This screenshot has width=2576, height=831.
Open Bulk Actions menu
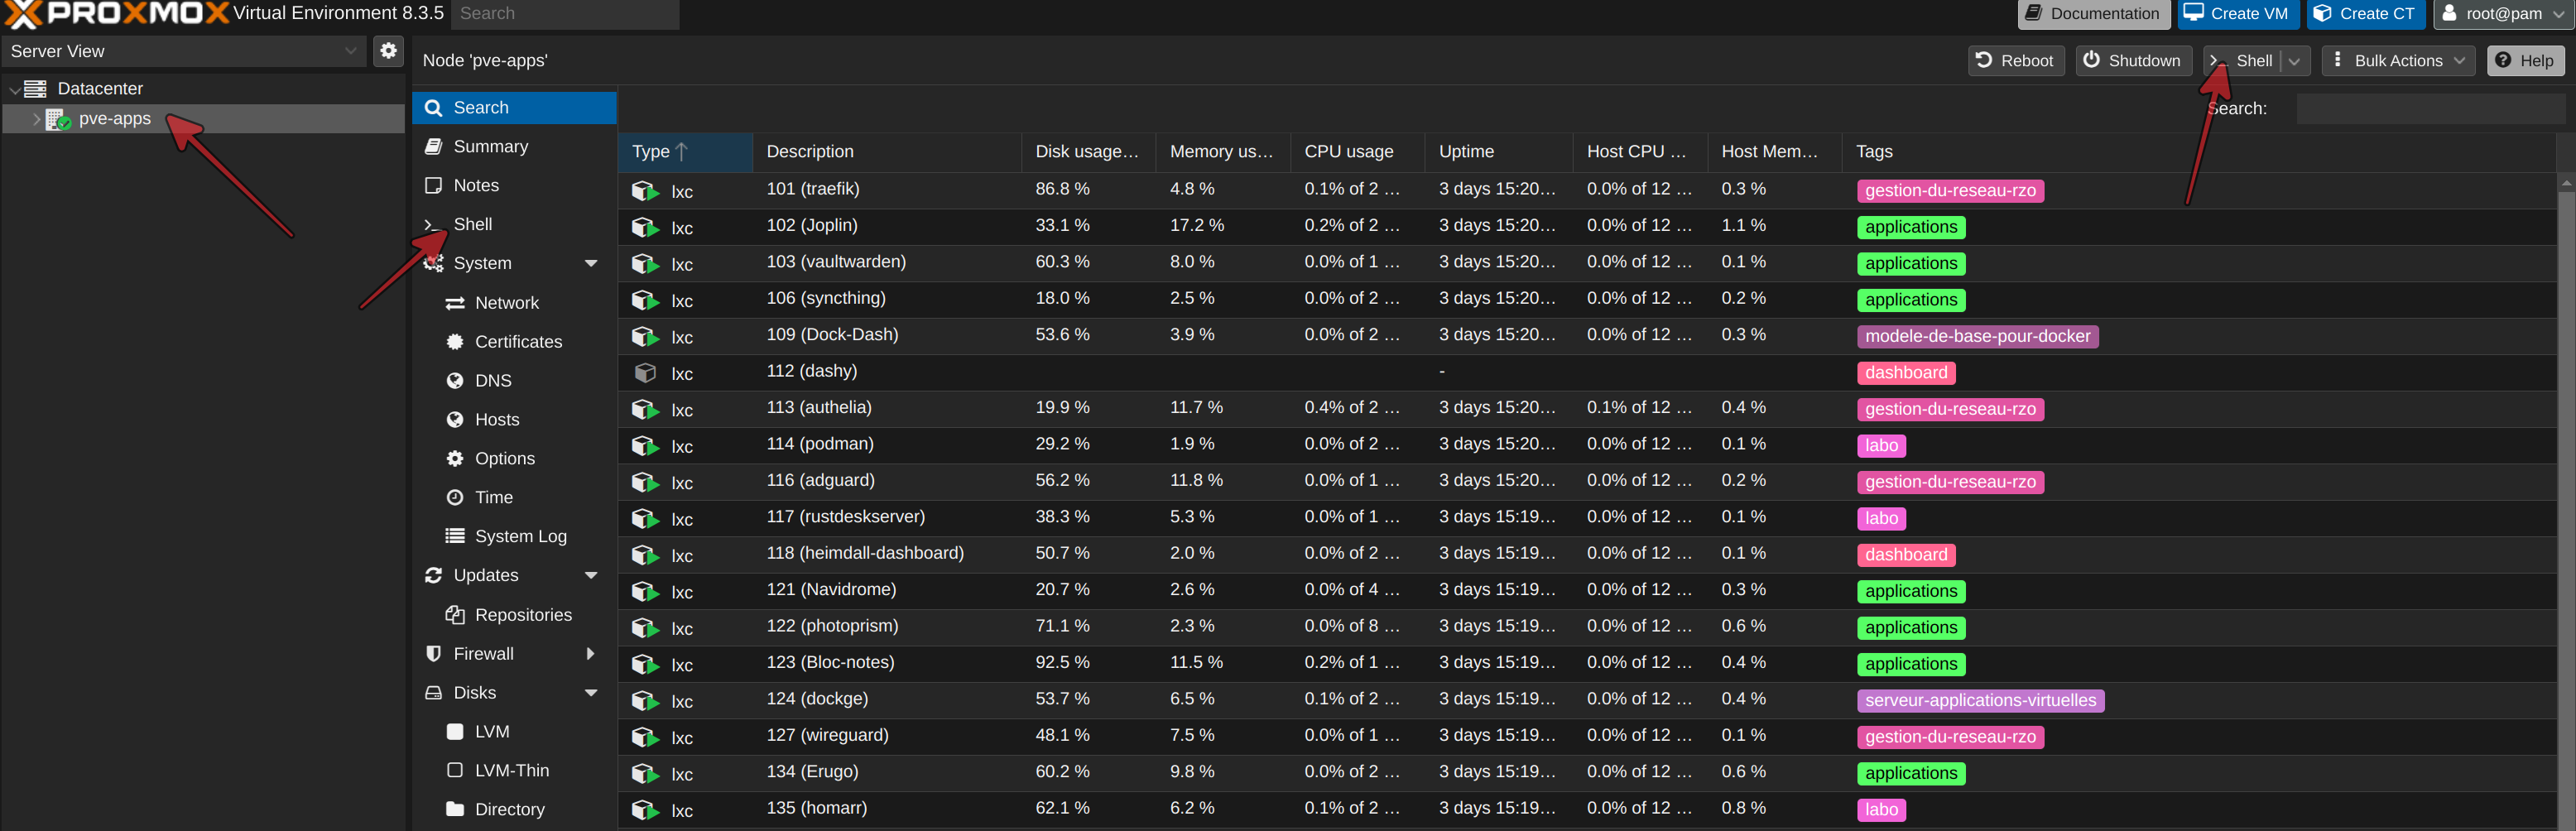2398,61
